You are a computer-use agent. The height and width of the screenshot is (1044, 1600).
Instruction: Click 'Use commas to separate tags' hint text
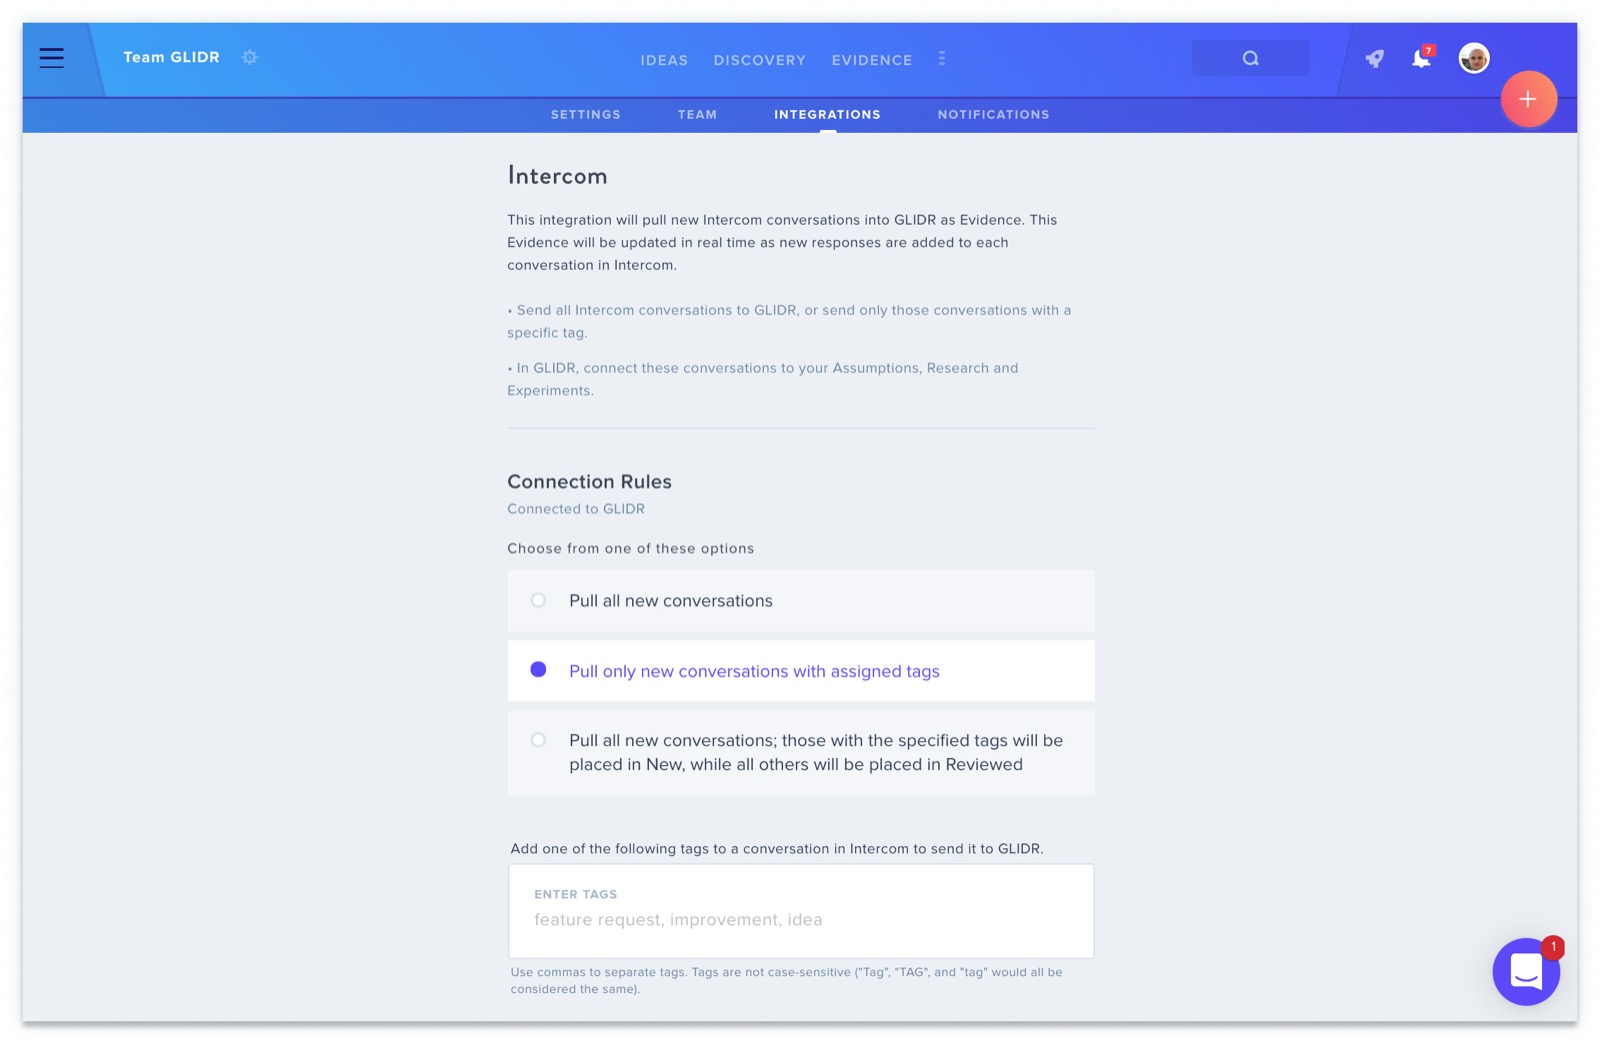click(786, 980)
